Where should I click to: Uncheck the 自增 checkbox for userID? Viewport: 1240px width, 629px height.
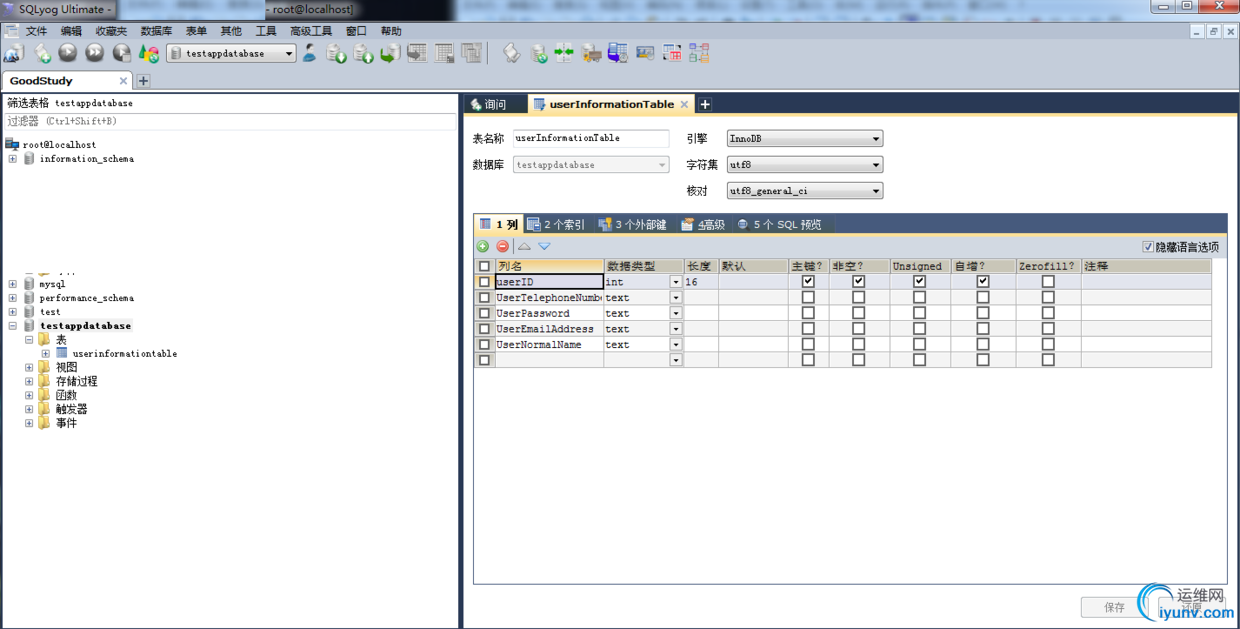(983, 282)
